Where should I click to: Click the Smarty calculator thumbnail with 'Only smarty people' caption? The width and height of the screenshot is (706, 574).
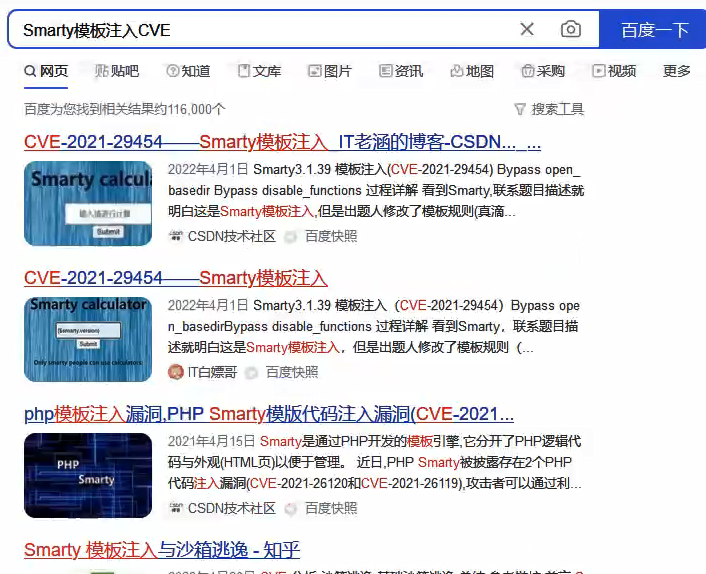click(88, 339)
